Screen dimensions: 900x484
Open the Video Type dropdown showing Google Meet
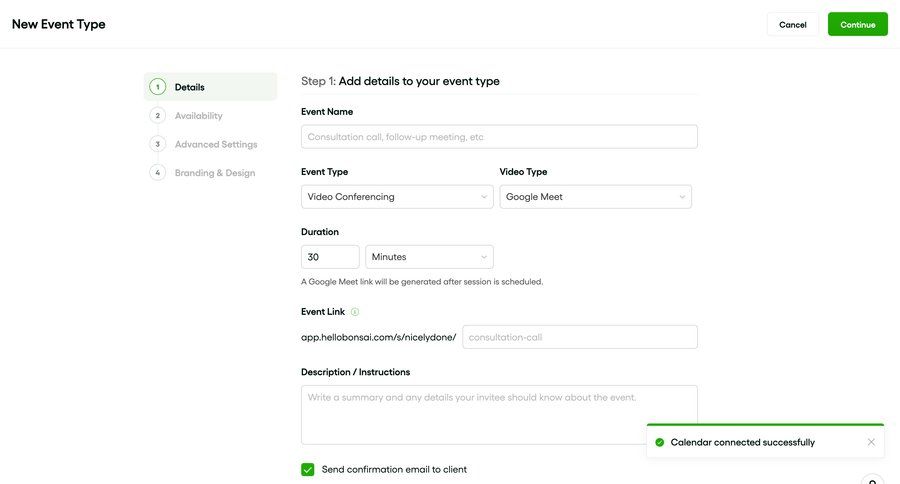click(595, 197)
